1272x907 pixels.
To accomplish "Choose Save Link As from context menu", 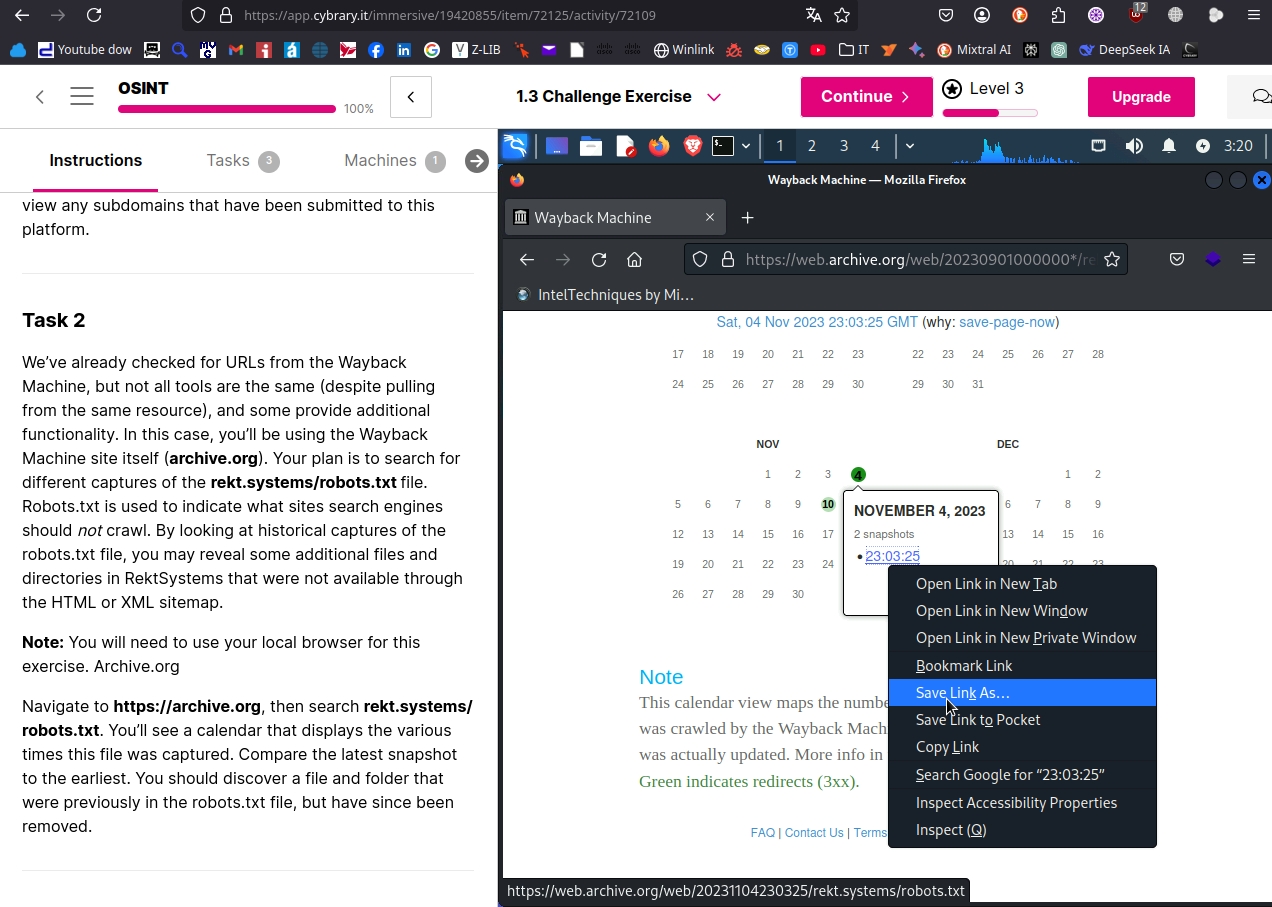I will (x=1022, y=693).
